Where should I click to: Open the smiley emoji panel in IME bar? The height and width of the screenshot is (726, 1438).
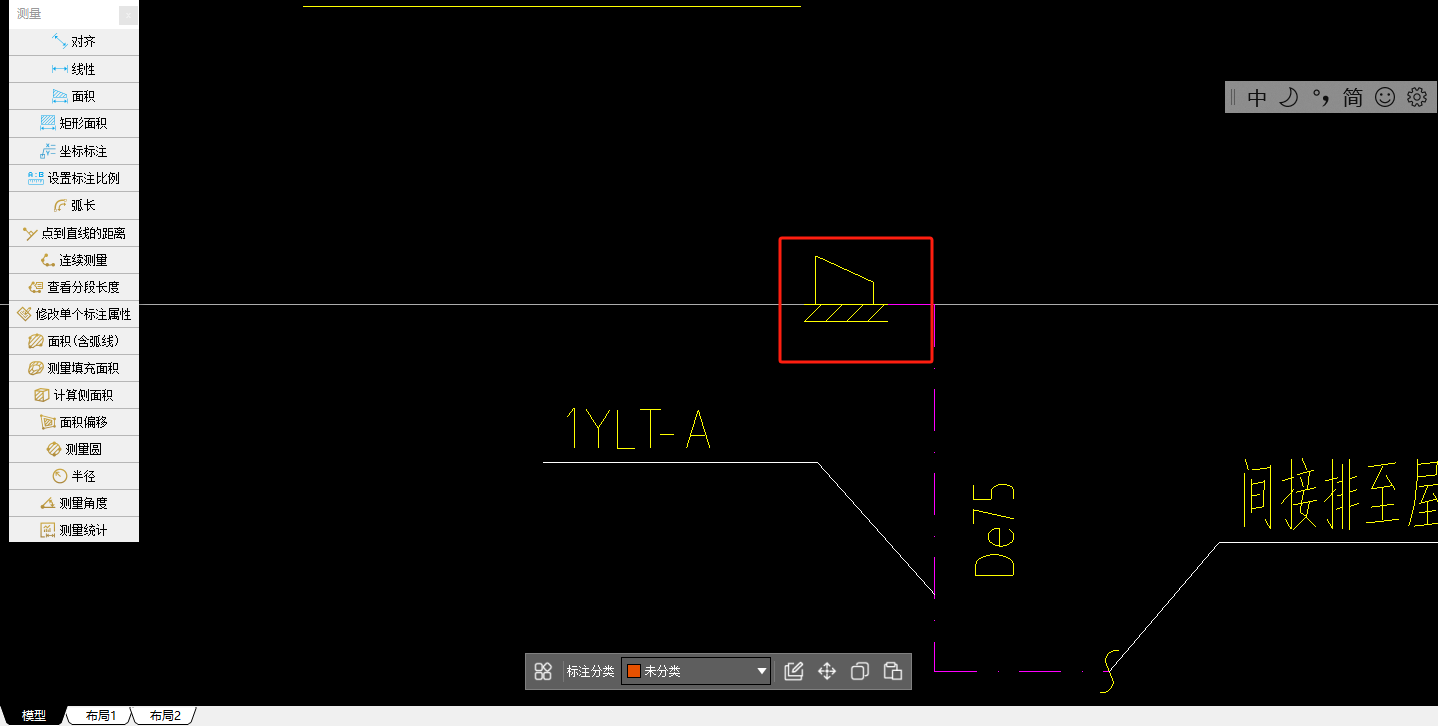(x=1385, y=97)
